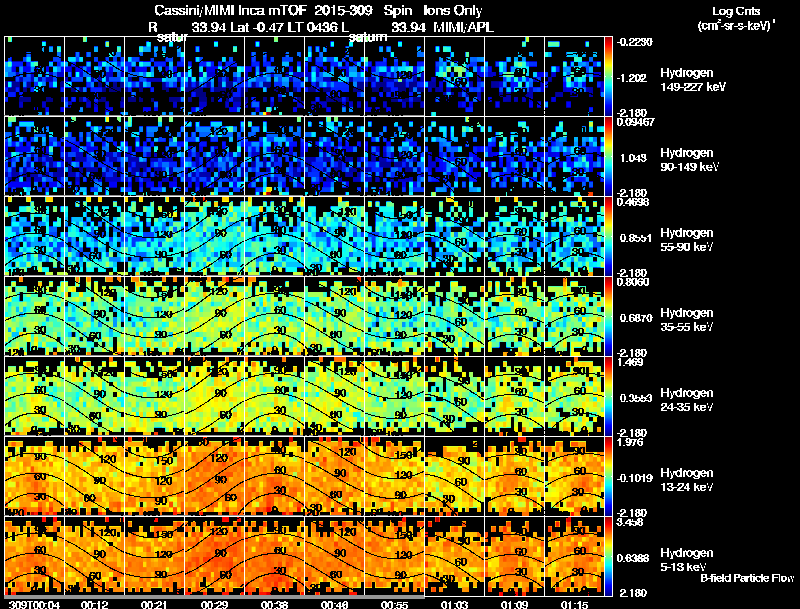Image resolution: width=800 pixels, height=609 pixels.
Task: Select the 149-227 keV panel at 01:09
Action: click(x=514, y=76)
